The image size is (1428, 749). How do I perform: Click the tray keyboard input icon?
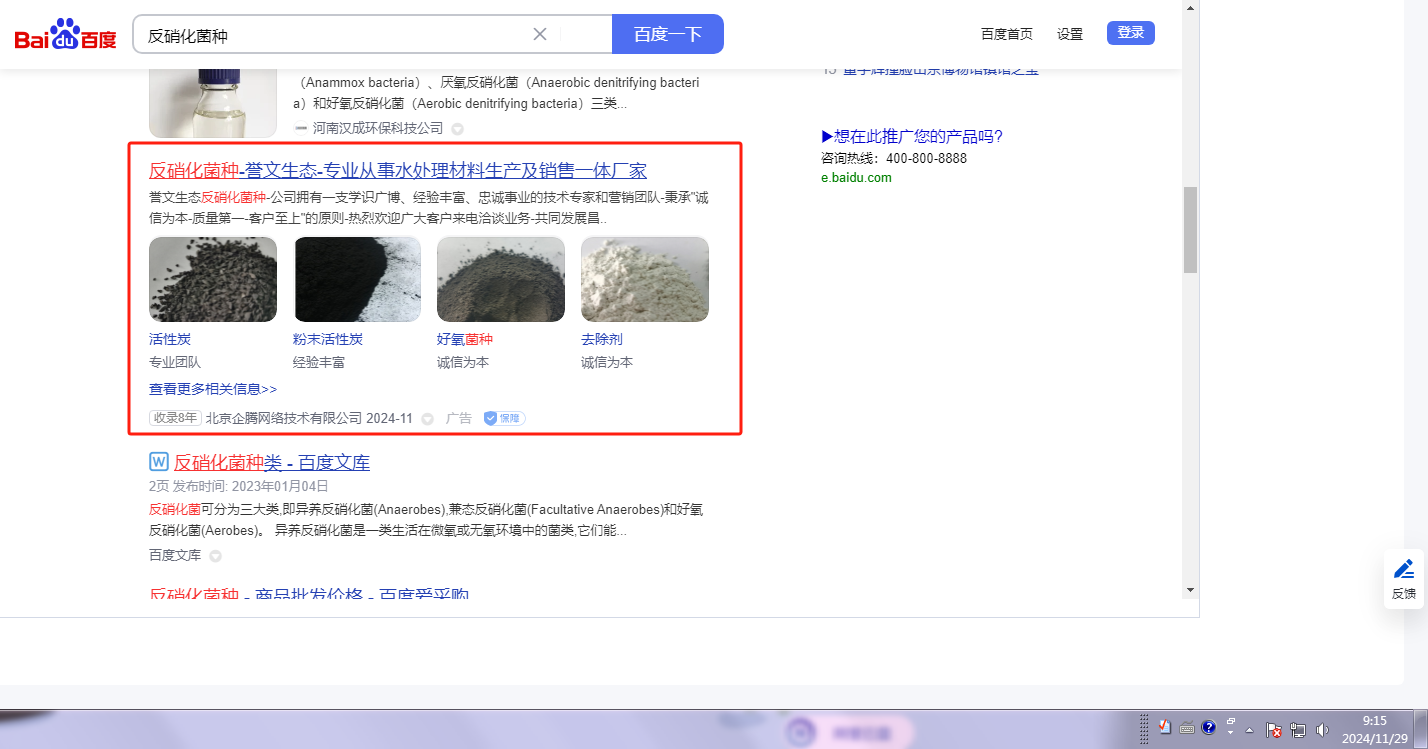click(x=1187, y=728)
